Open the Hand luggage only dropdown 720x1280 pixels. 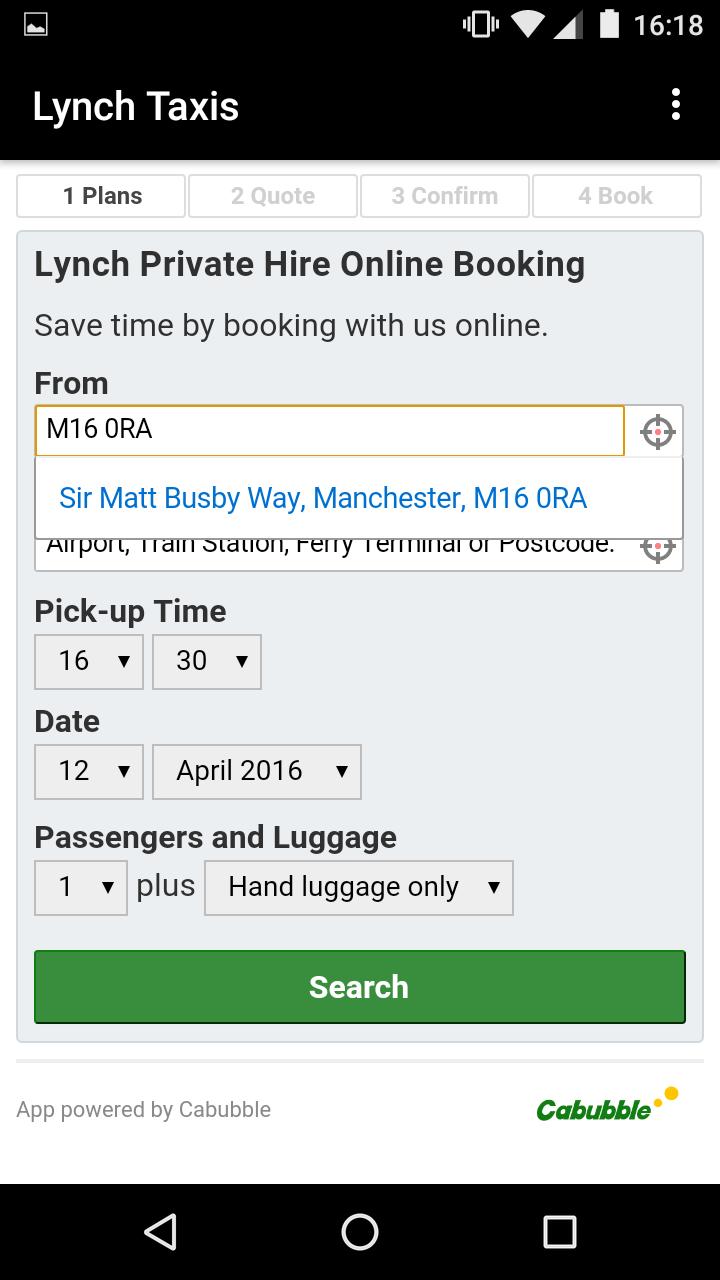pos(359,887)
